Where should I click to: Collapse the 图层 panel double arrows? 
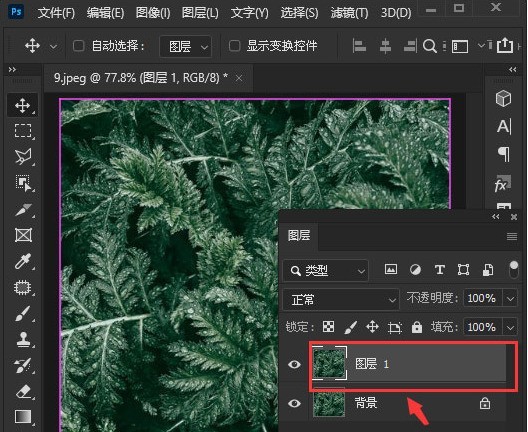(x=496, y=217)
